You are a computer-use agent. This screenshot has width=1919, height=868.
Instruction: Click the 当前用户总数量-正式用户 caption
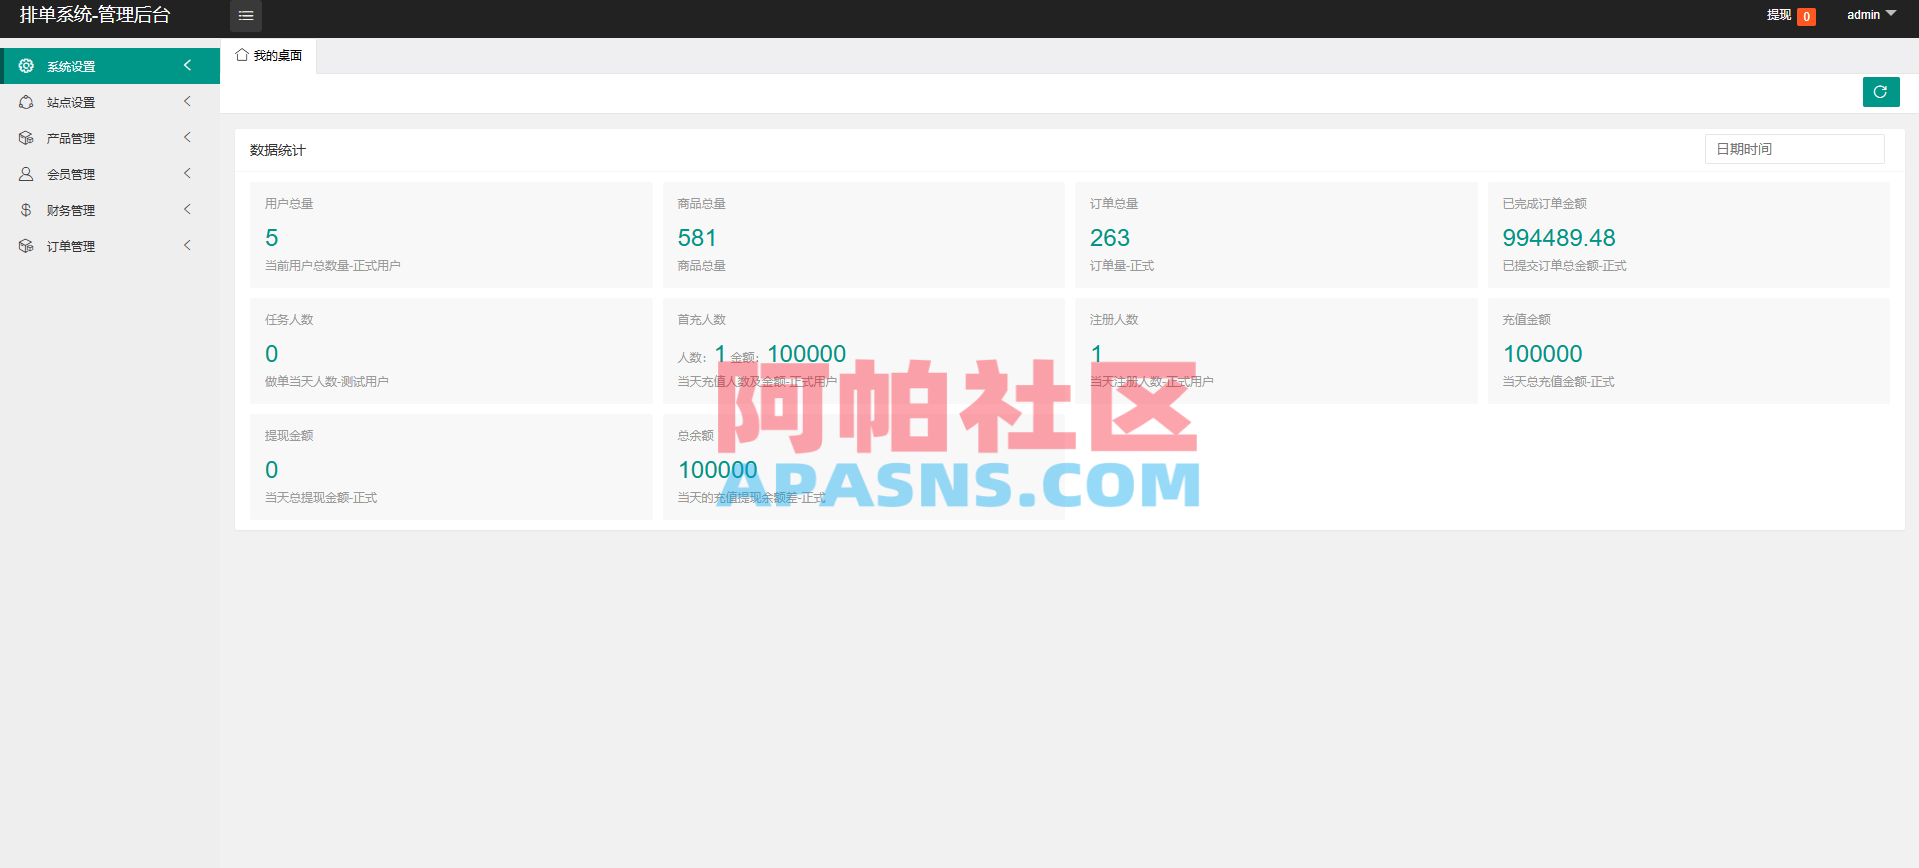(x=332, y=266)
